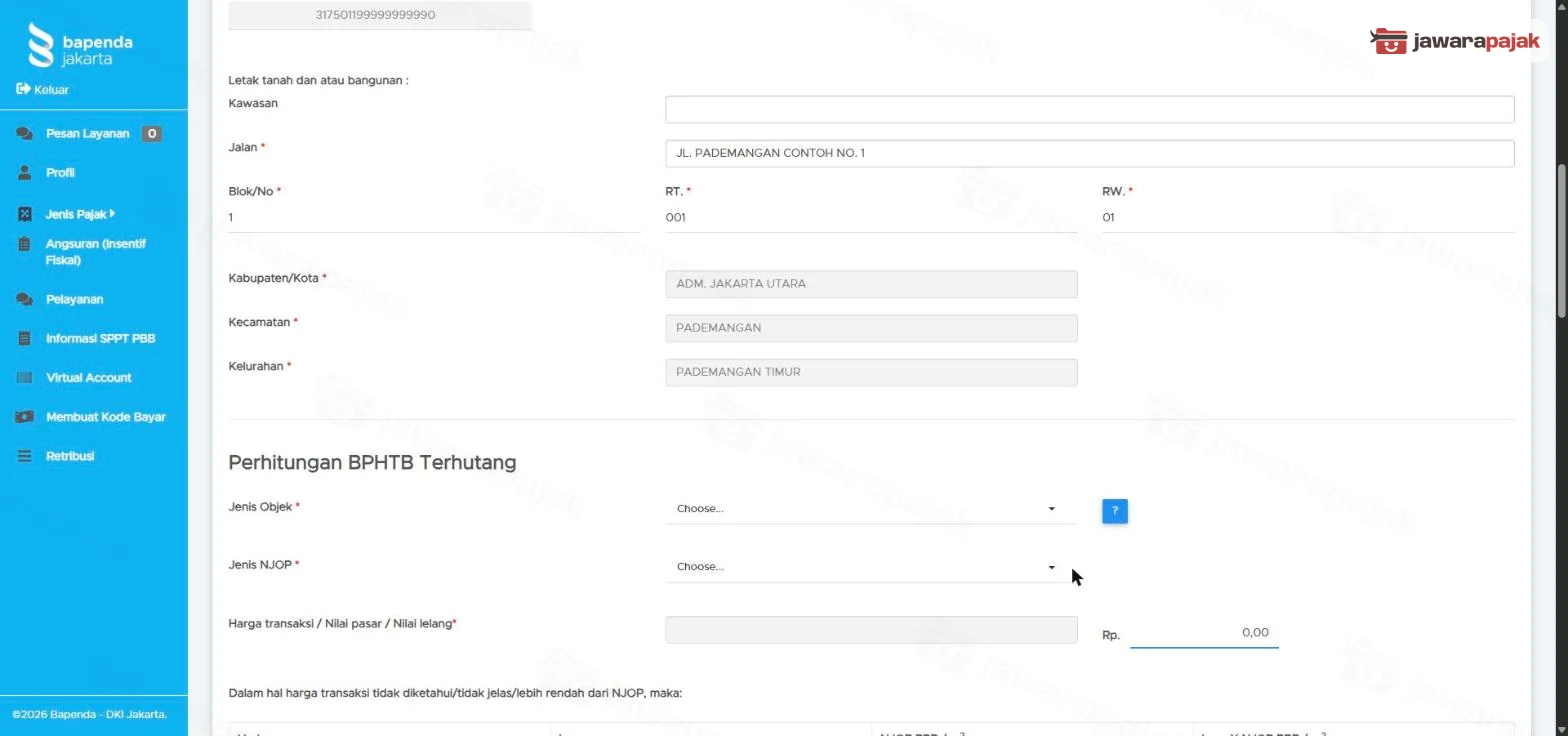The image size is (1568, 736).
Task: Click the Kabupaten/Kota field
Action: coord(871,284)
